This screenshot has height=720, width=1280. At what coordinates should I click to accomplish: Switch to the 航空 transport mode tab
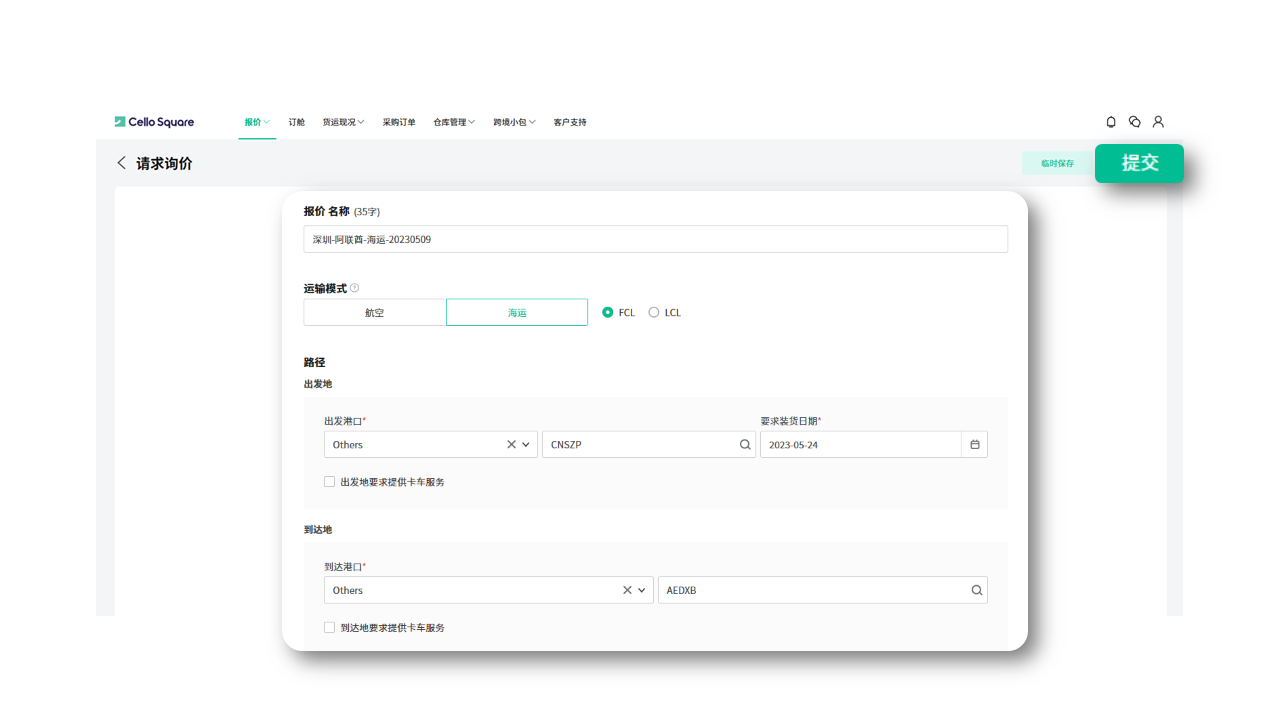[x=375, y=313]
